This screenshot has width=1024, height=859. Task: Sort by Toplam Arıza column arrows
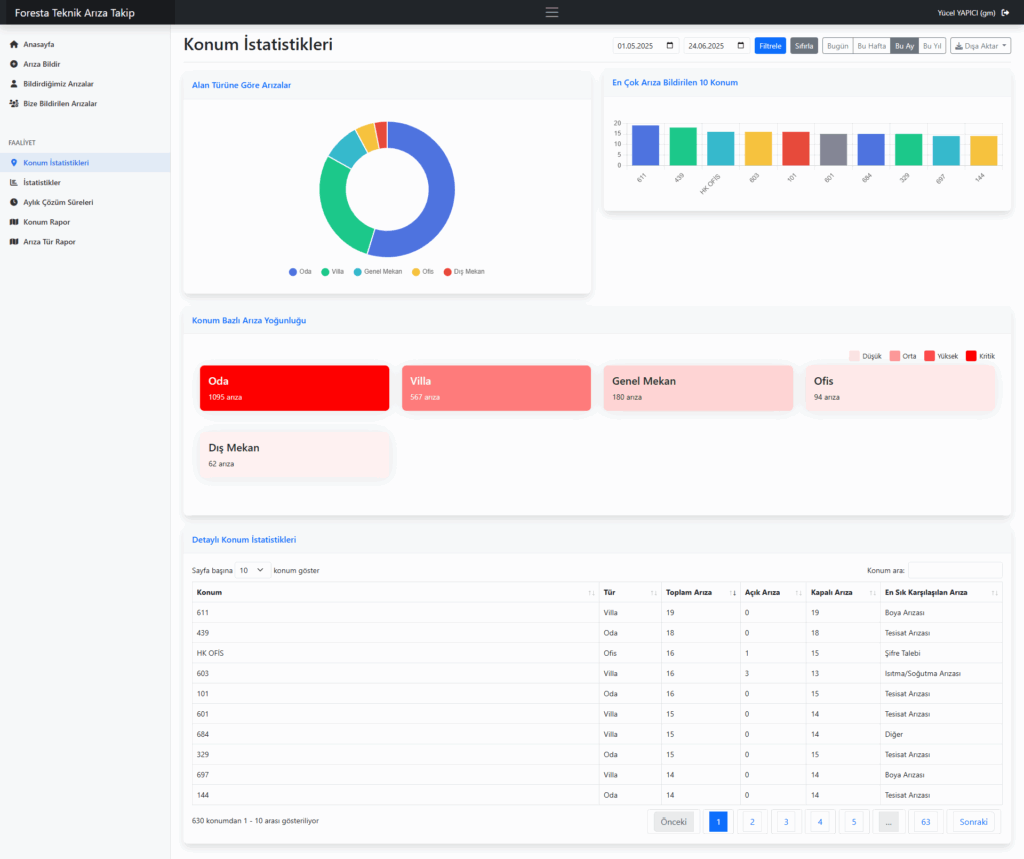(732, 592)
